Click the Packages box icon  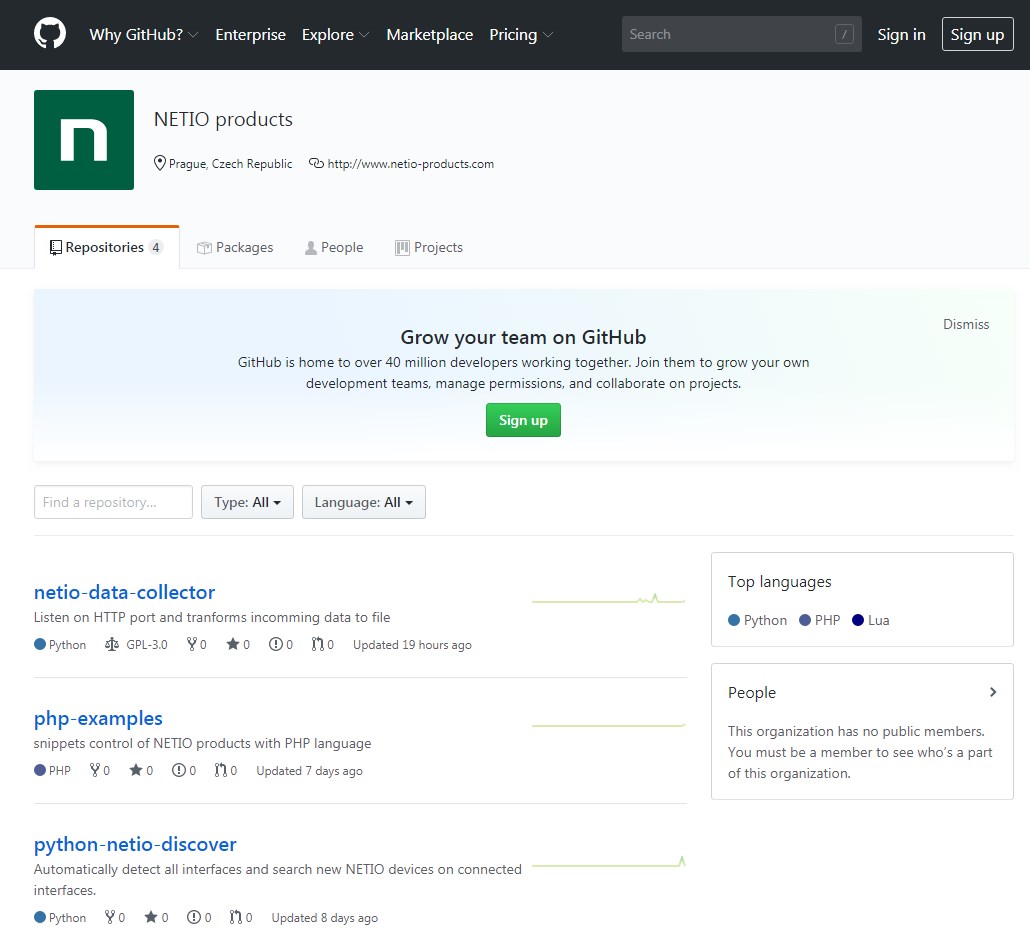tap(204, 248)
